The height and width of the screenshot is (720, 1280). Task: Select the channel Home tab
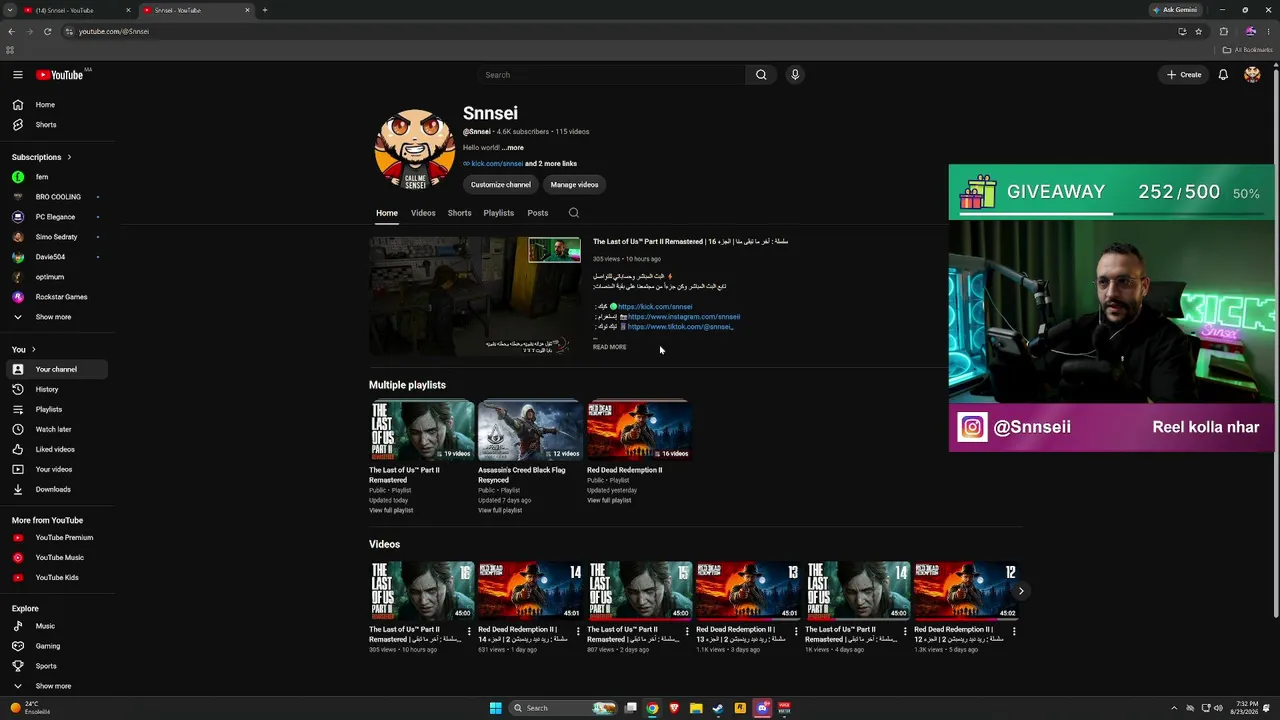387,213
